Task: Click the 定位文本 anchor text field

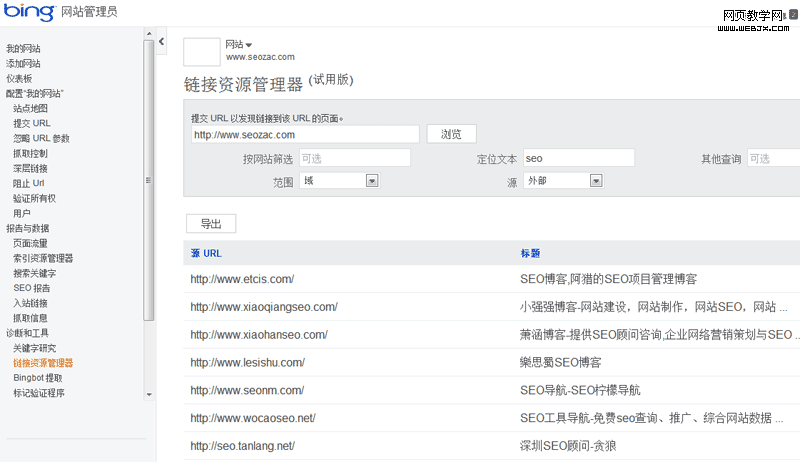Action: pyautogui.click(x=578, y=158)
